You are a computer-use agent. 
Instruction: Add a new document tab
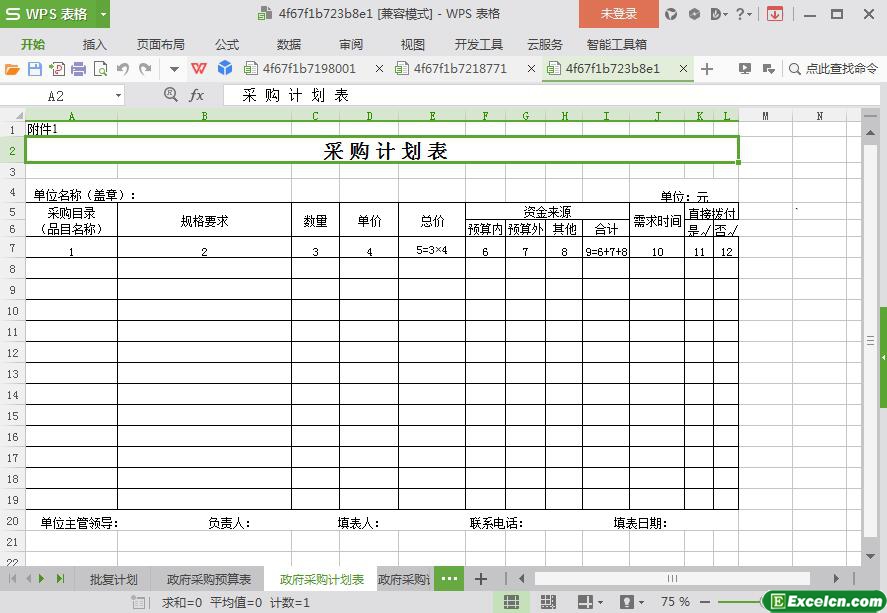[x=707, y=69]
